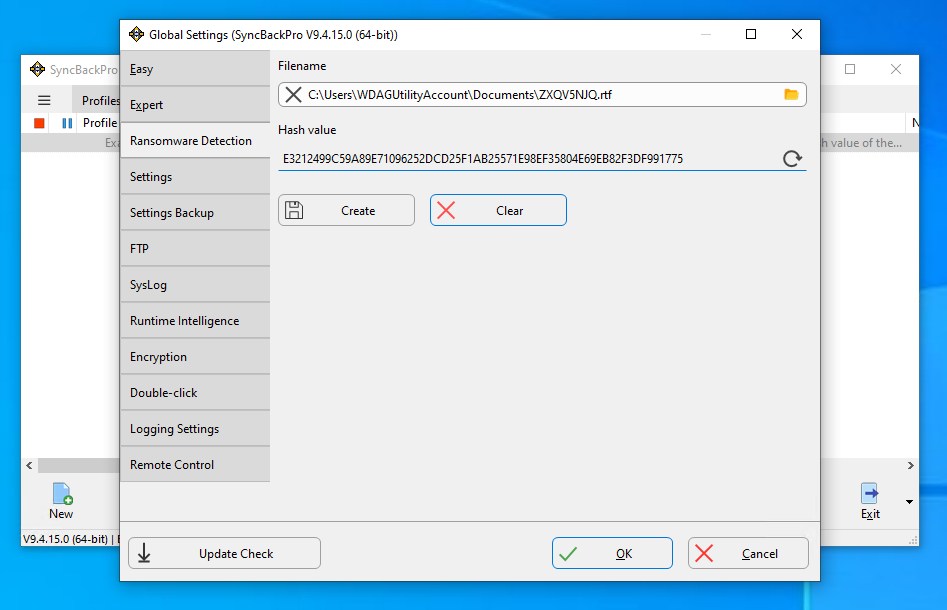Open the Logging Settings tab
Image resolution: width=947 pixels, height=610 pixels.
pos(195,429)
